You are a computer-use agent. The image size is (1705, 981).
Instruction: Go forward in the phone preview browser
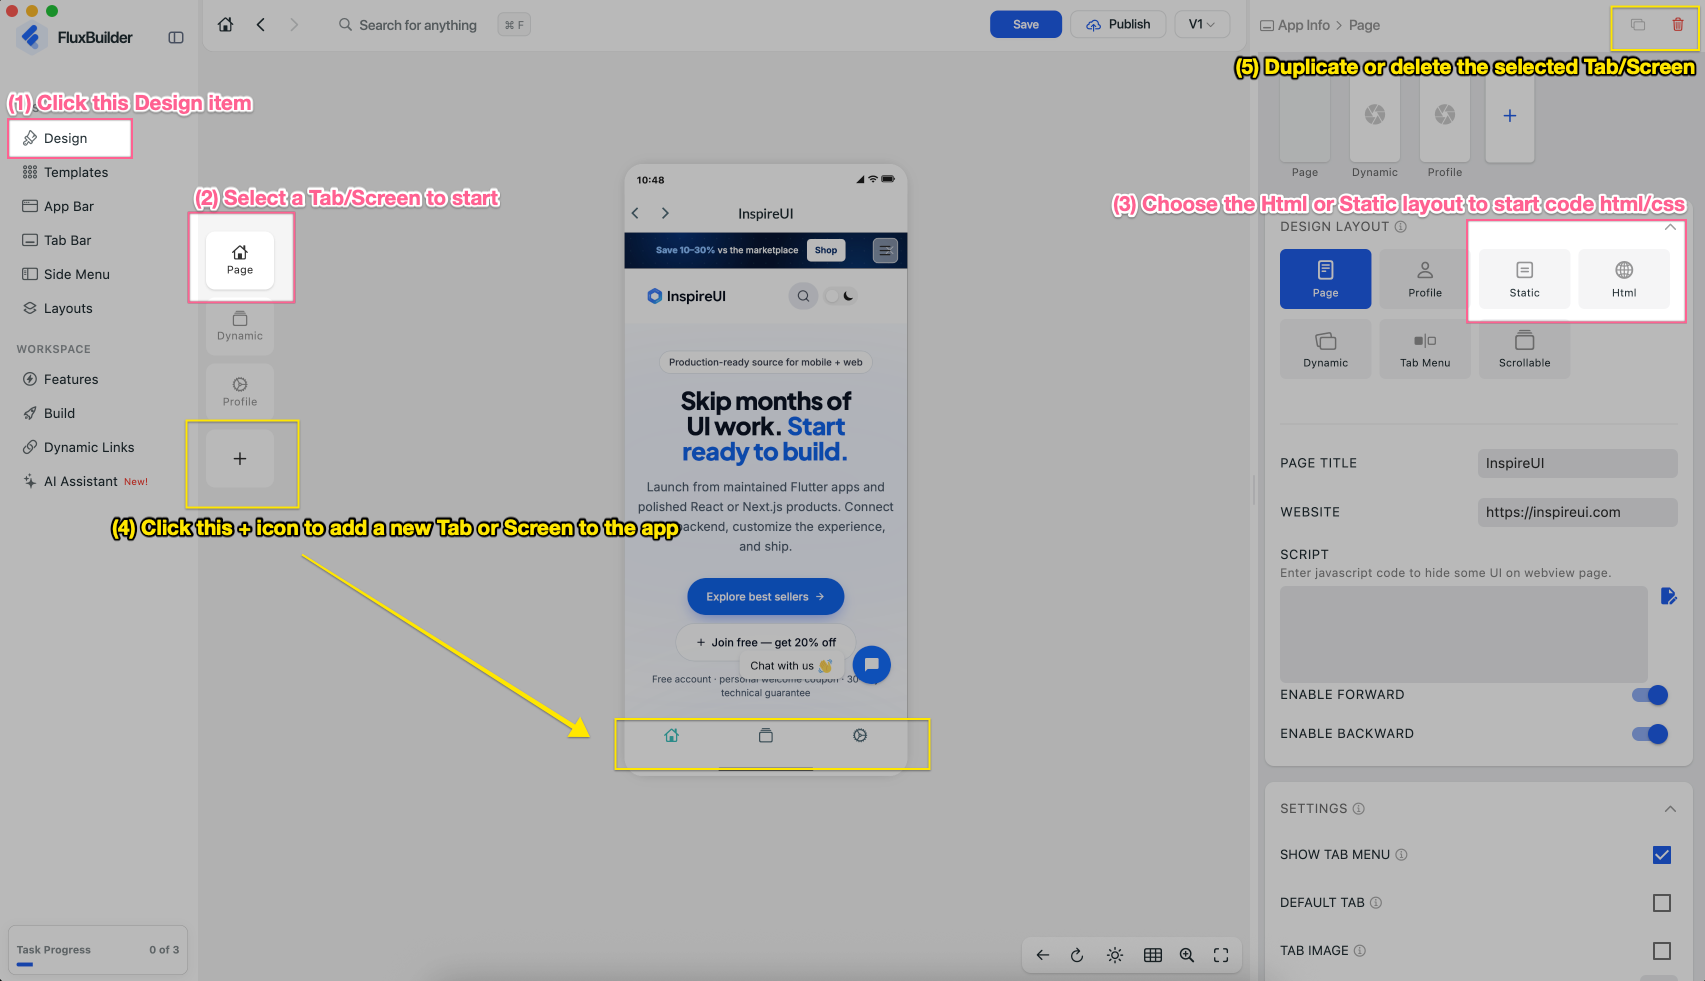[665, 213]
